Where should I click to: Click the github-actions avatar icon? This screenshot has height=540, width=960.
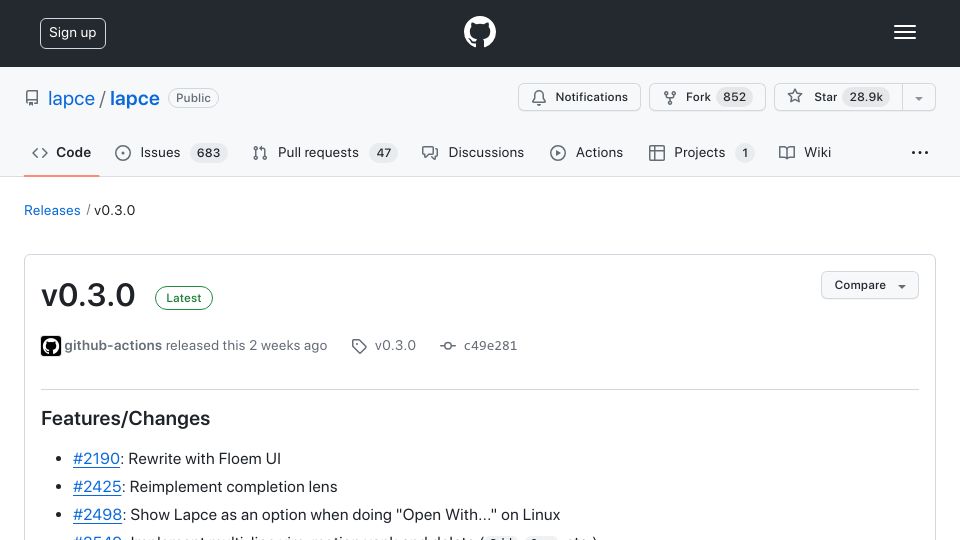51,346
